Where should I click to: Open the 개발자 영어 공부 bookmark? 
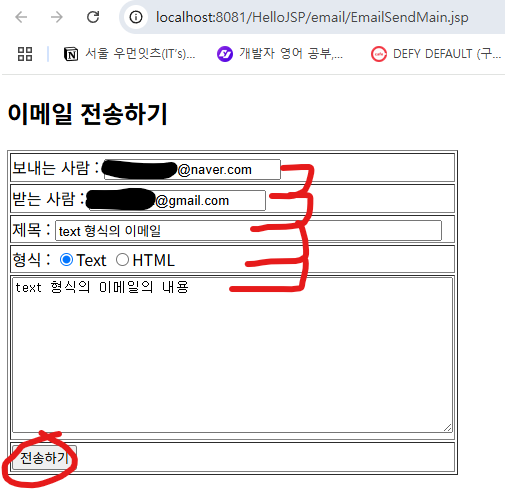pos(279,54)
